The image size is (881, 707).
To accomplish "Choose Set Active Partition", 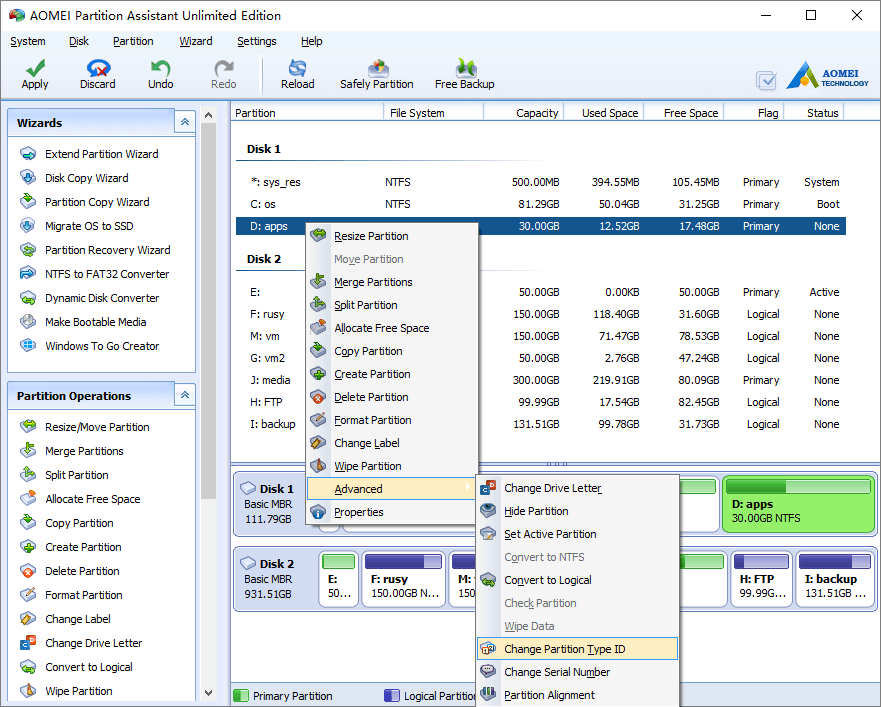I will pos(577,534).
